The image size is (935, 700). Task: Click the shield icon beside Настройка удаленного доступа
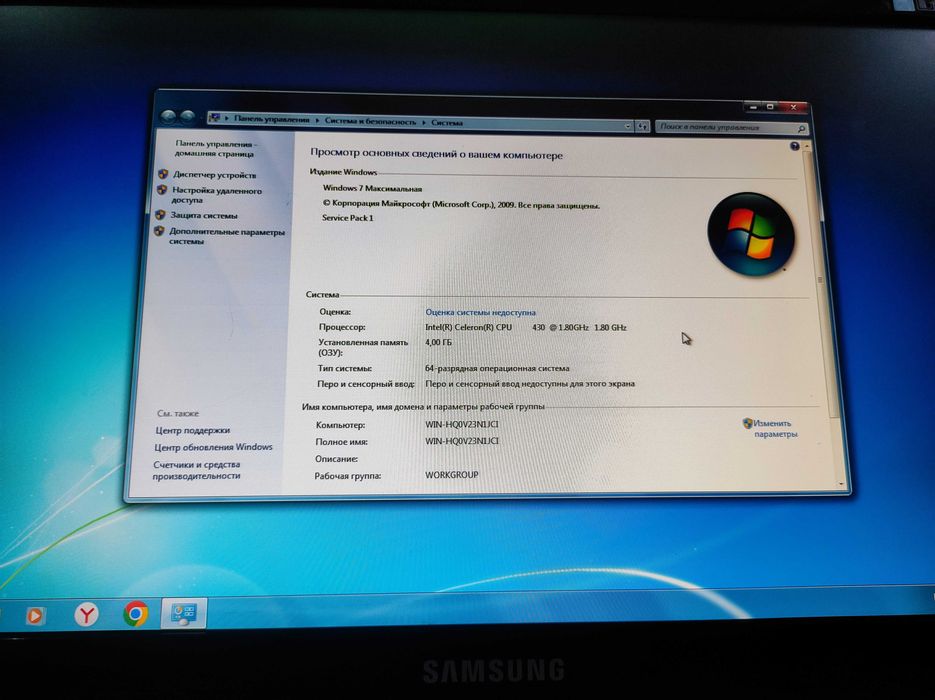coord(162,190)
